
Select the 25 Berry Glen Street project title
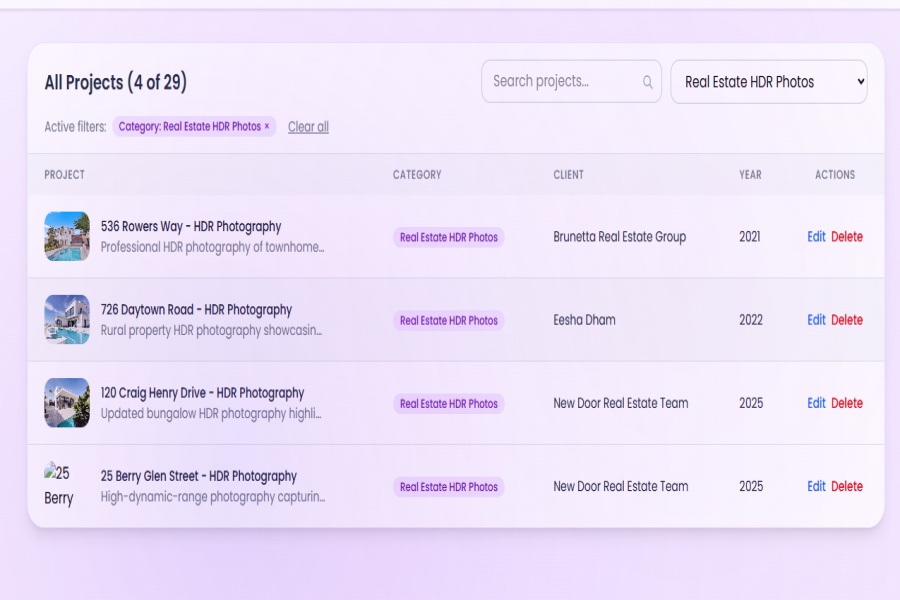pos(198,476)
